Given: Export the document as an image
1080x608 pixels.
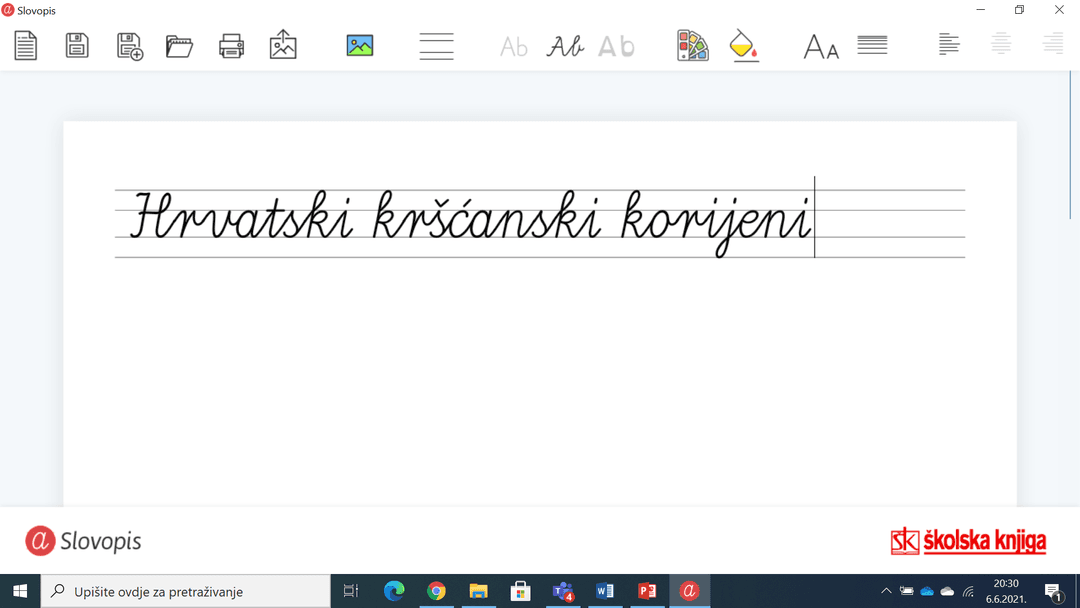Looking at the screenshot, I should pyautogui.click(x=283, y=45).
